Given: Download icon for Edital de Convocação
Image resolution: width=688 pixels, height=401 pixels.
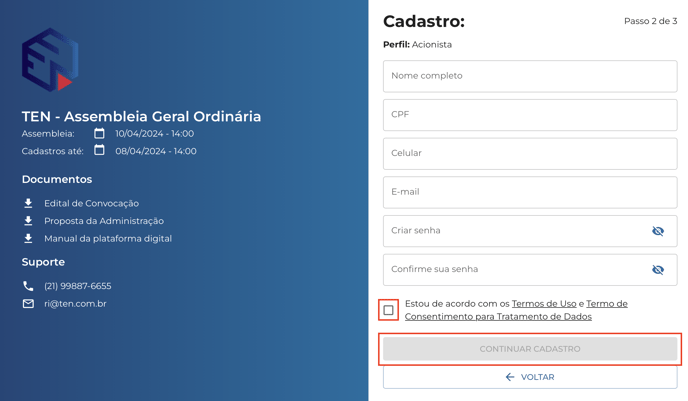Looking at the screenshot, I should (28, 203).
